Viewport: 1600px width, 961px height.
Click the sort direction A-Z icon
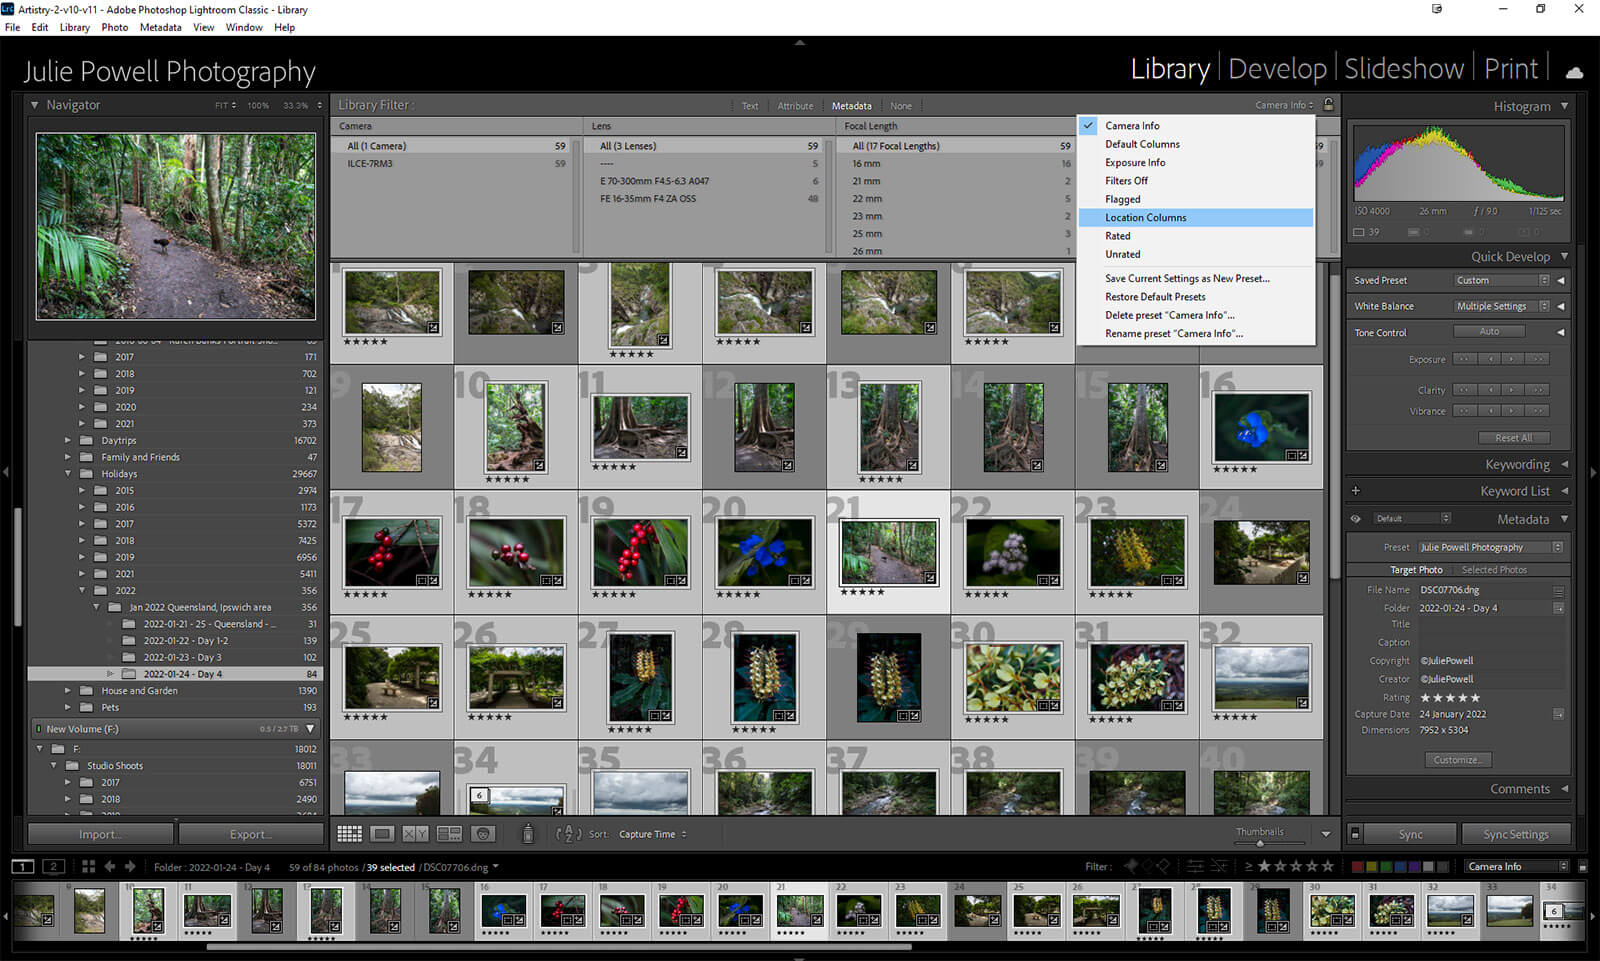(x=567, y=834)
